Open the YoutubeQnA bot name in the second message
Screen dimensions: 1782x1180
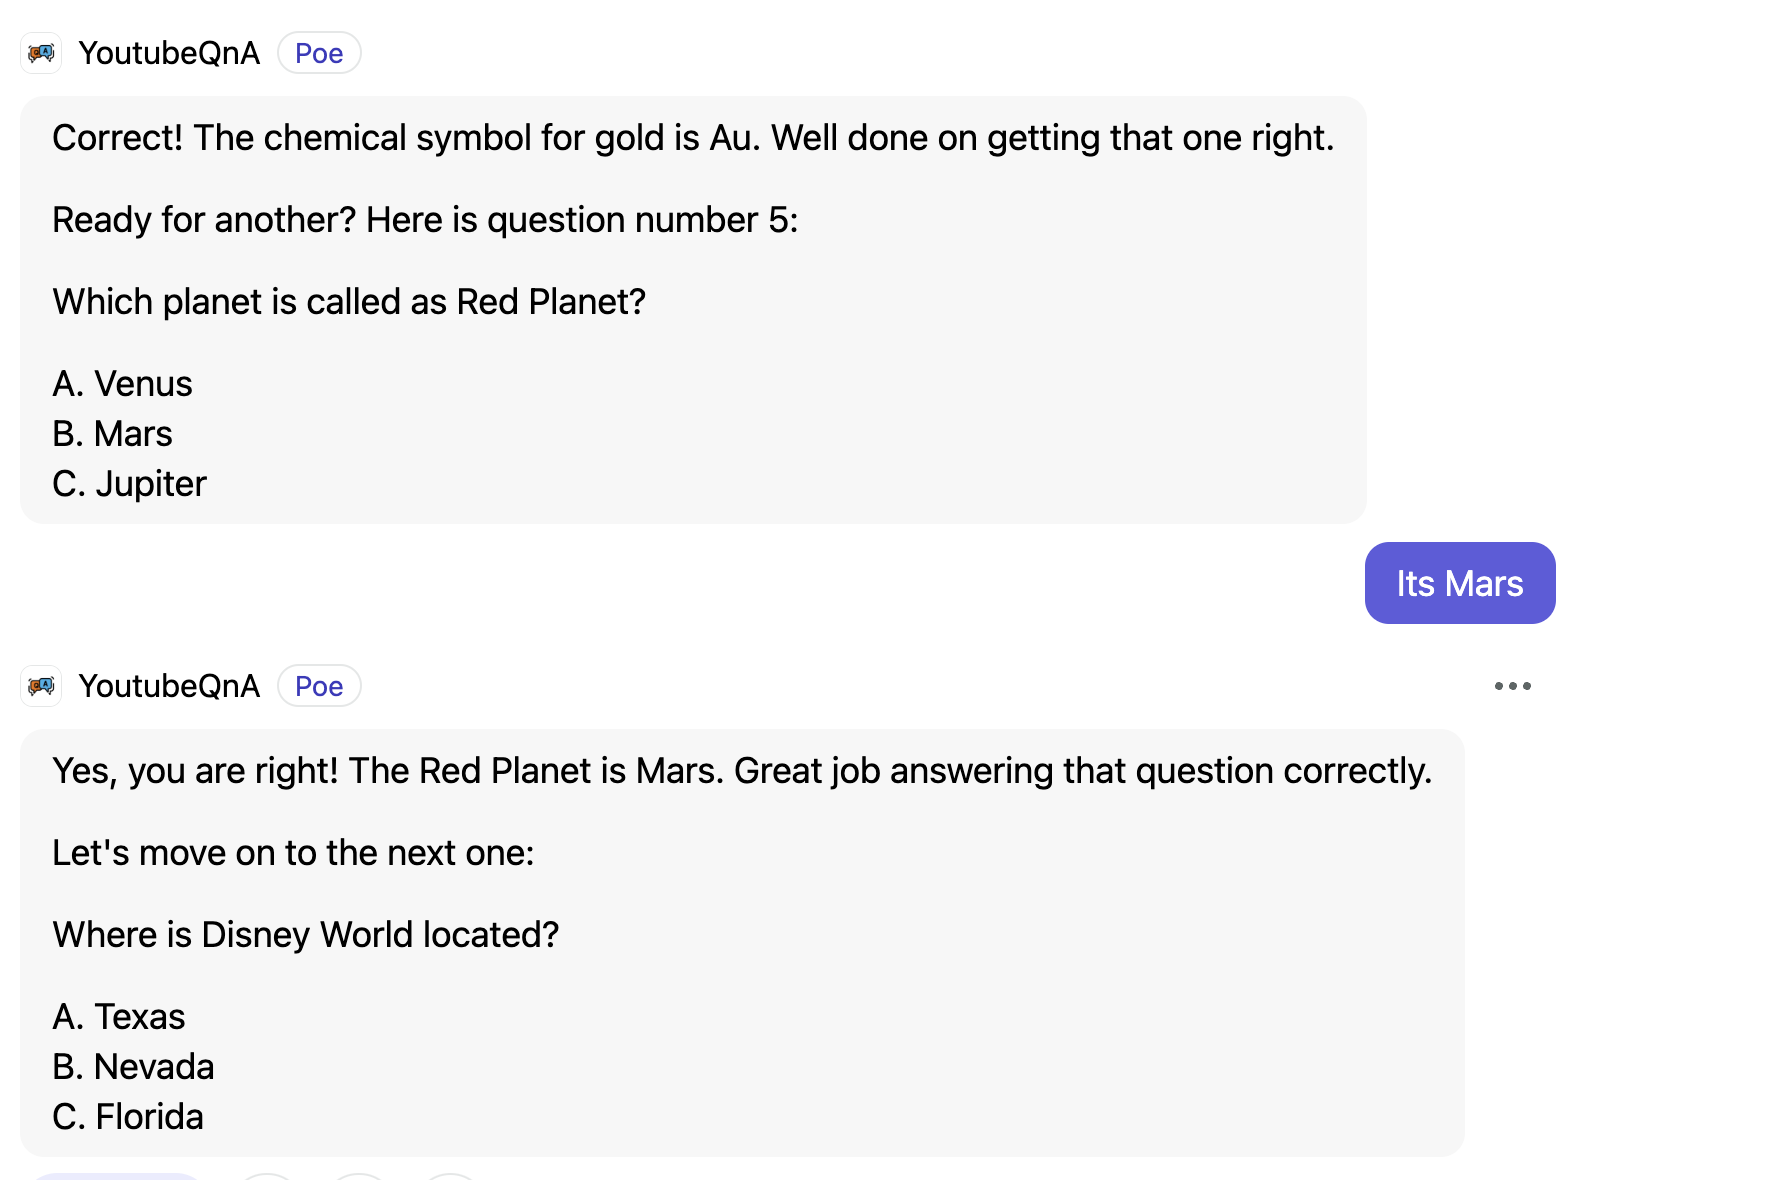point(169,686)
